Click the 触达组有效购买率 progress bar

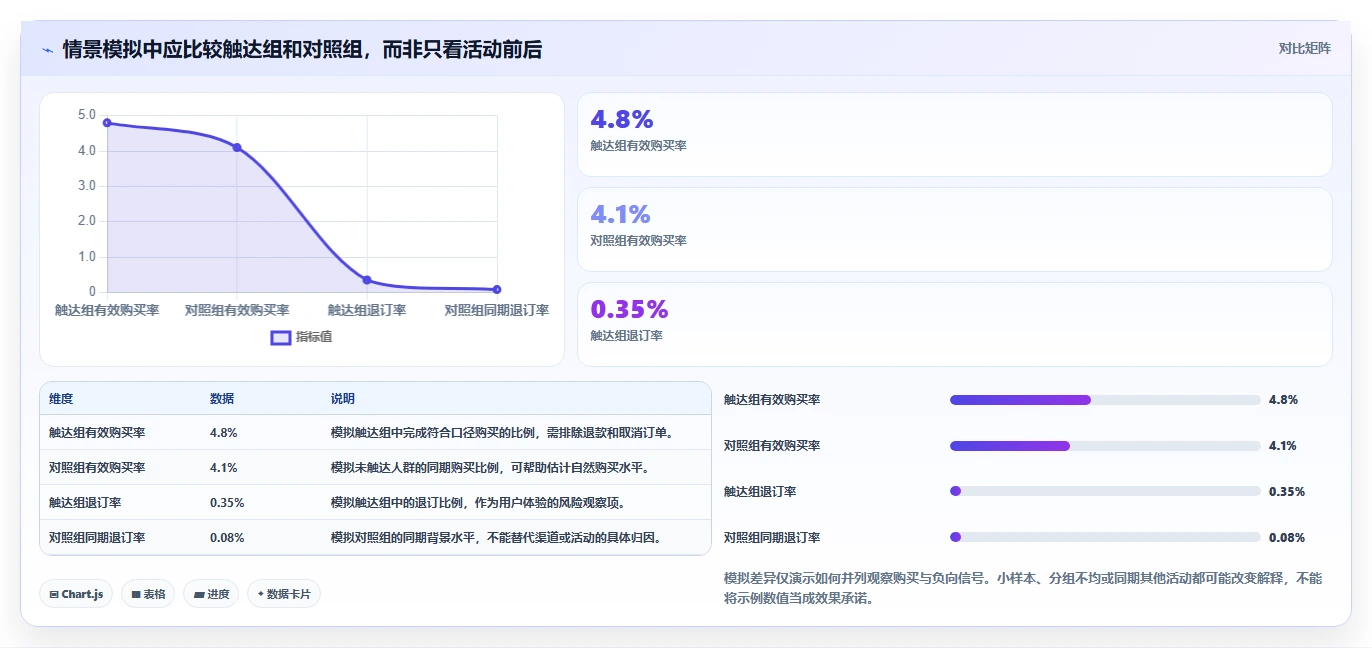point(1105,400)
